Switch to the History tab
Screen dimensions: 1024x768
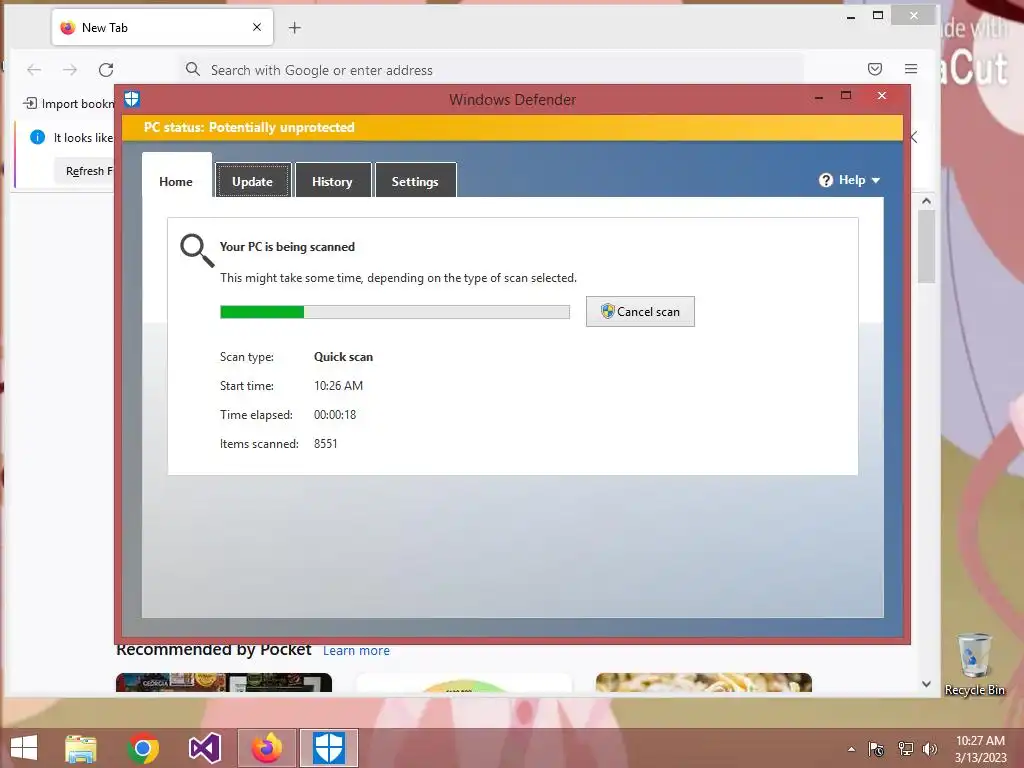(332, 181)
